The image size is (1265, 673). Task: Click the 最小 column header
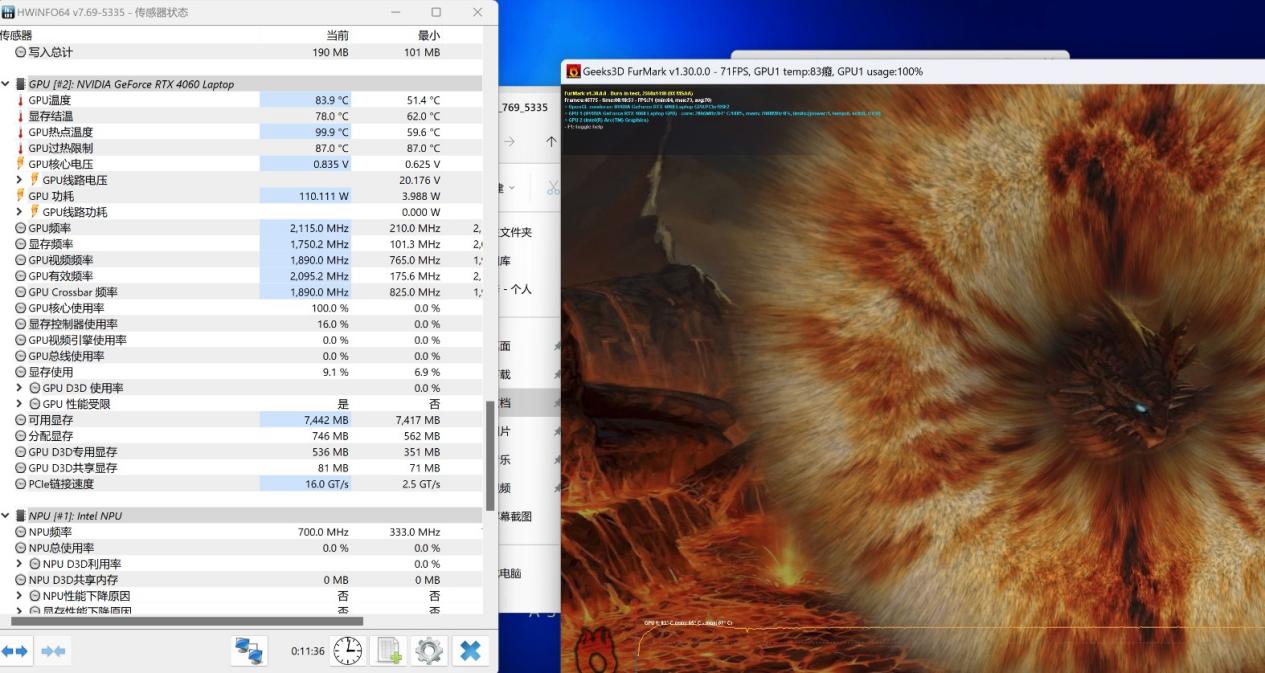[x=432, y=34]
